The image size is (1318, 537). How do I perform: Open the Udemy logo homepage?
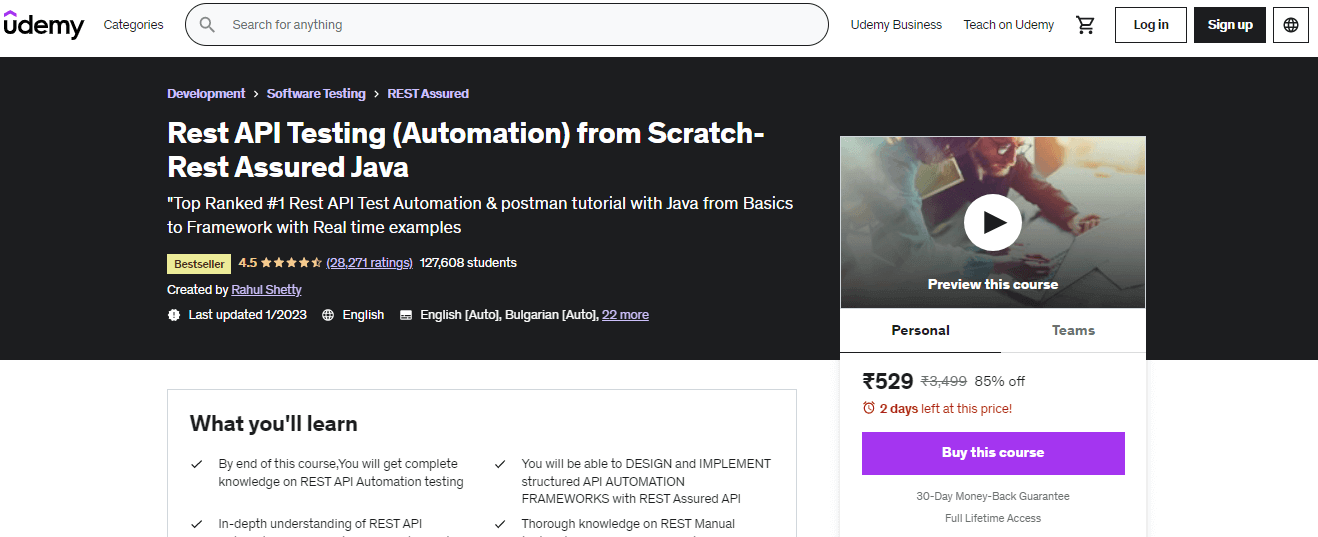[x=44, y=25]
